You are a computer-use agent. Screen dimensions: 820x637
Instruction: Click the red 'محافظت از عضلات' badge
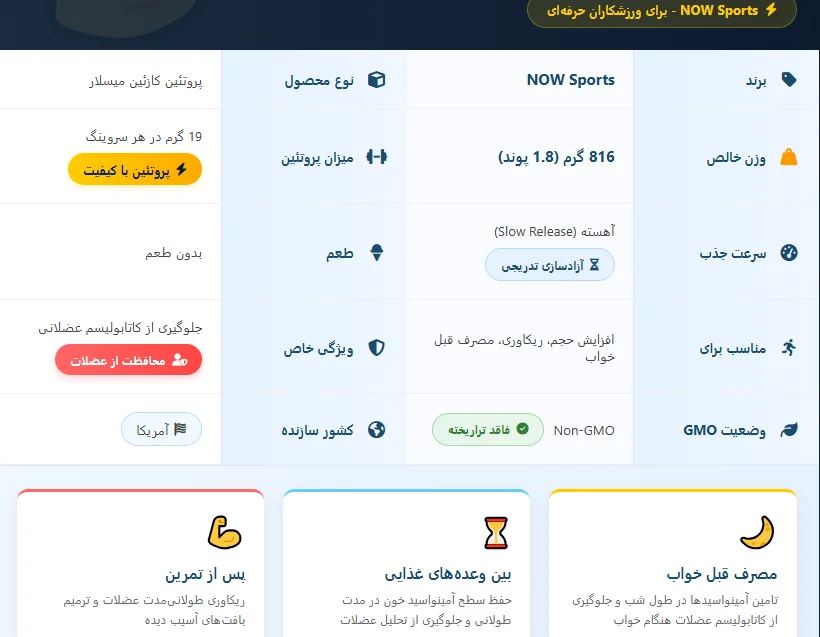(x=128, y=360)
